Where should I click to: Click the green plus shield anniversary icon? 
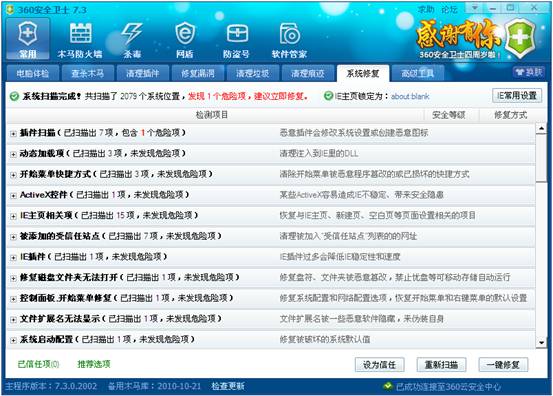[519, 38]
